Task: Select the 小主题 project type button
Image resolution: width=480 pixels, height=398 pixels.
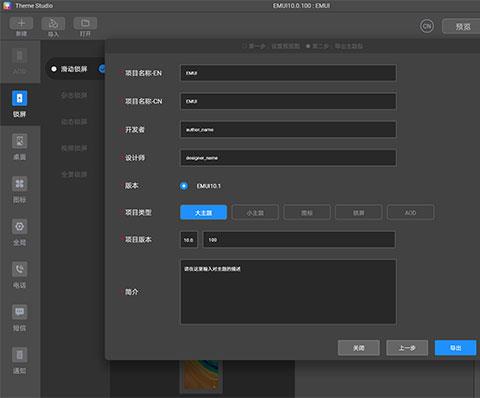Action: [x=255, y=213]
